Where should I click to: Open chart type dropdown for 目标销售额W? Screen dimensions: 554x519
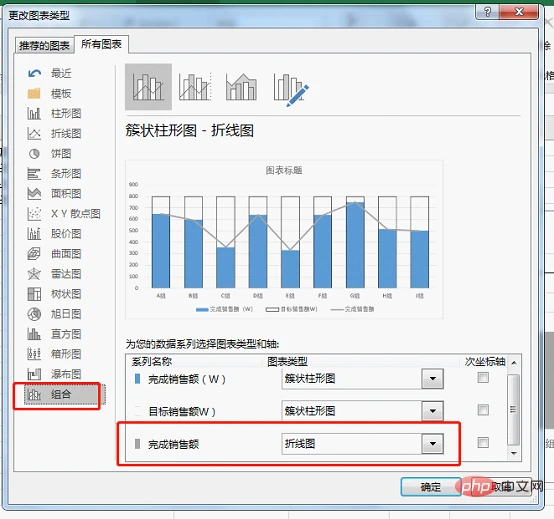point(432,411)
